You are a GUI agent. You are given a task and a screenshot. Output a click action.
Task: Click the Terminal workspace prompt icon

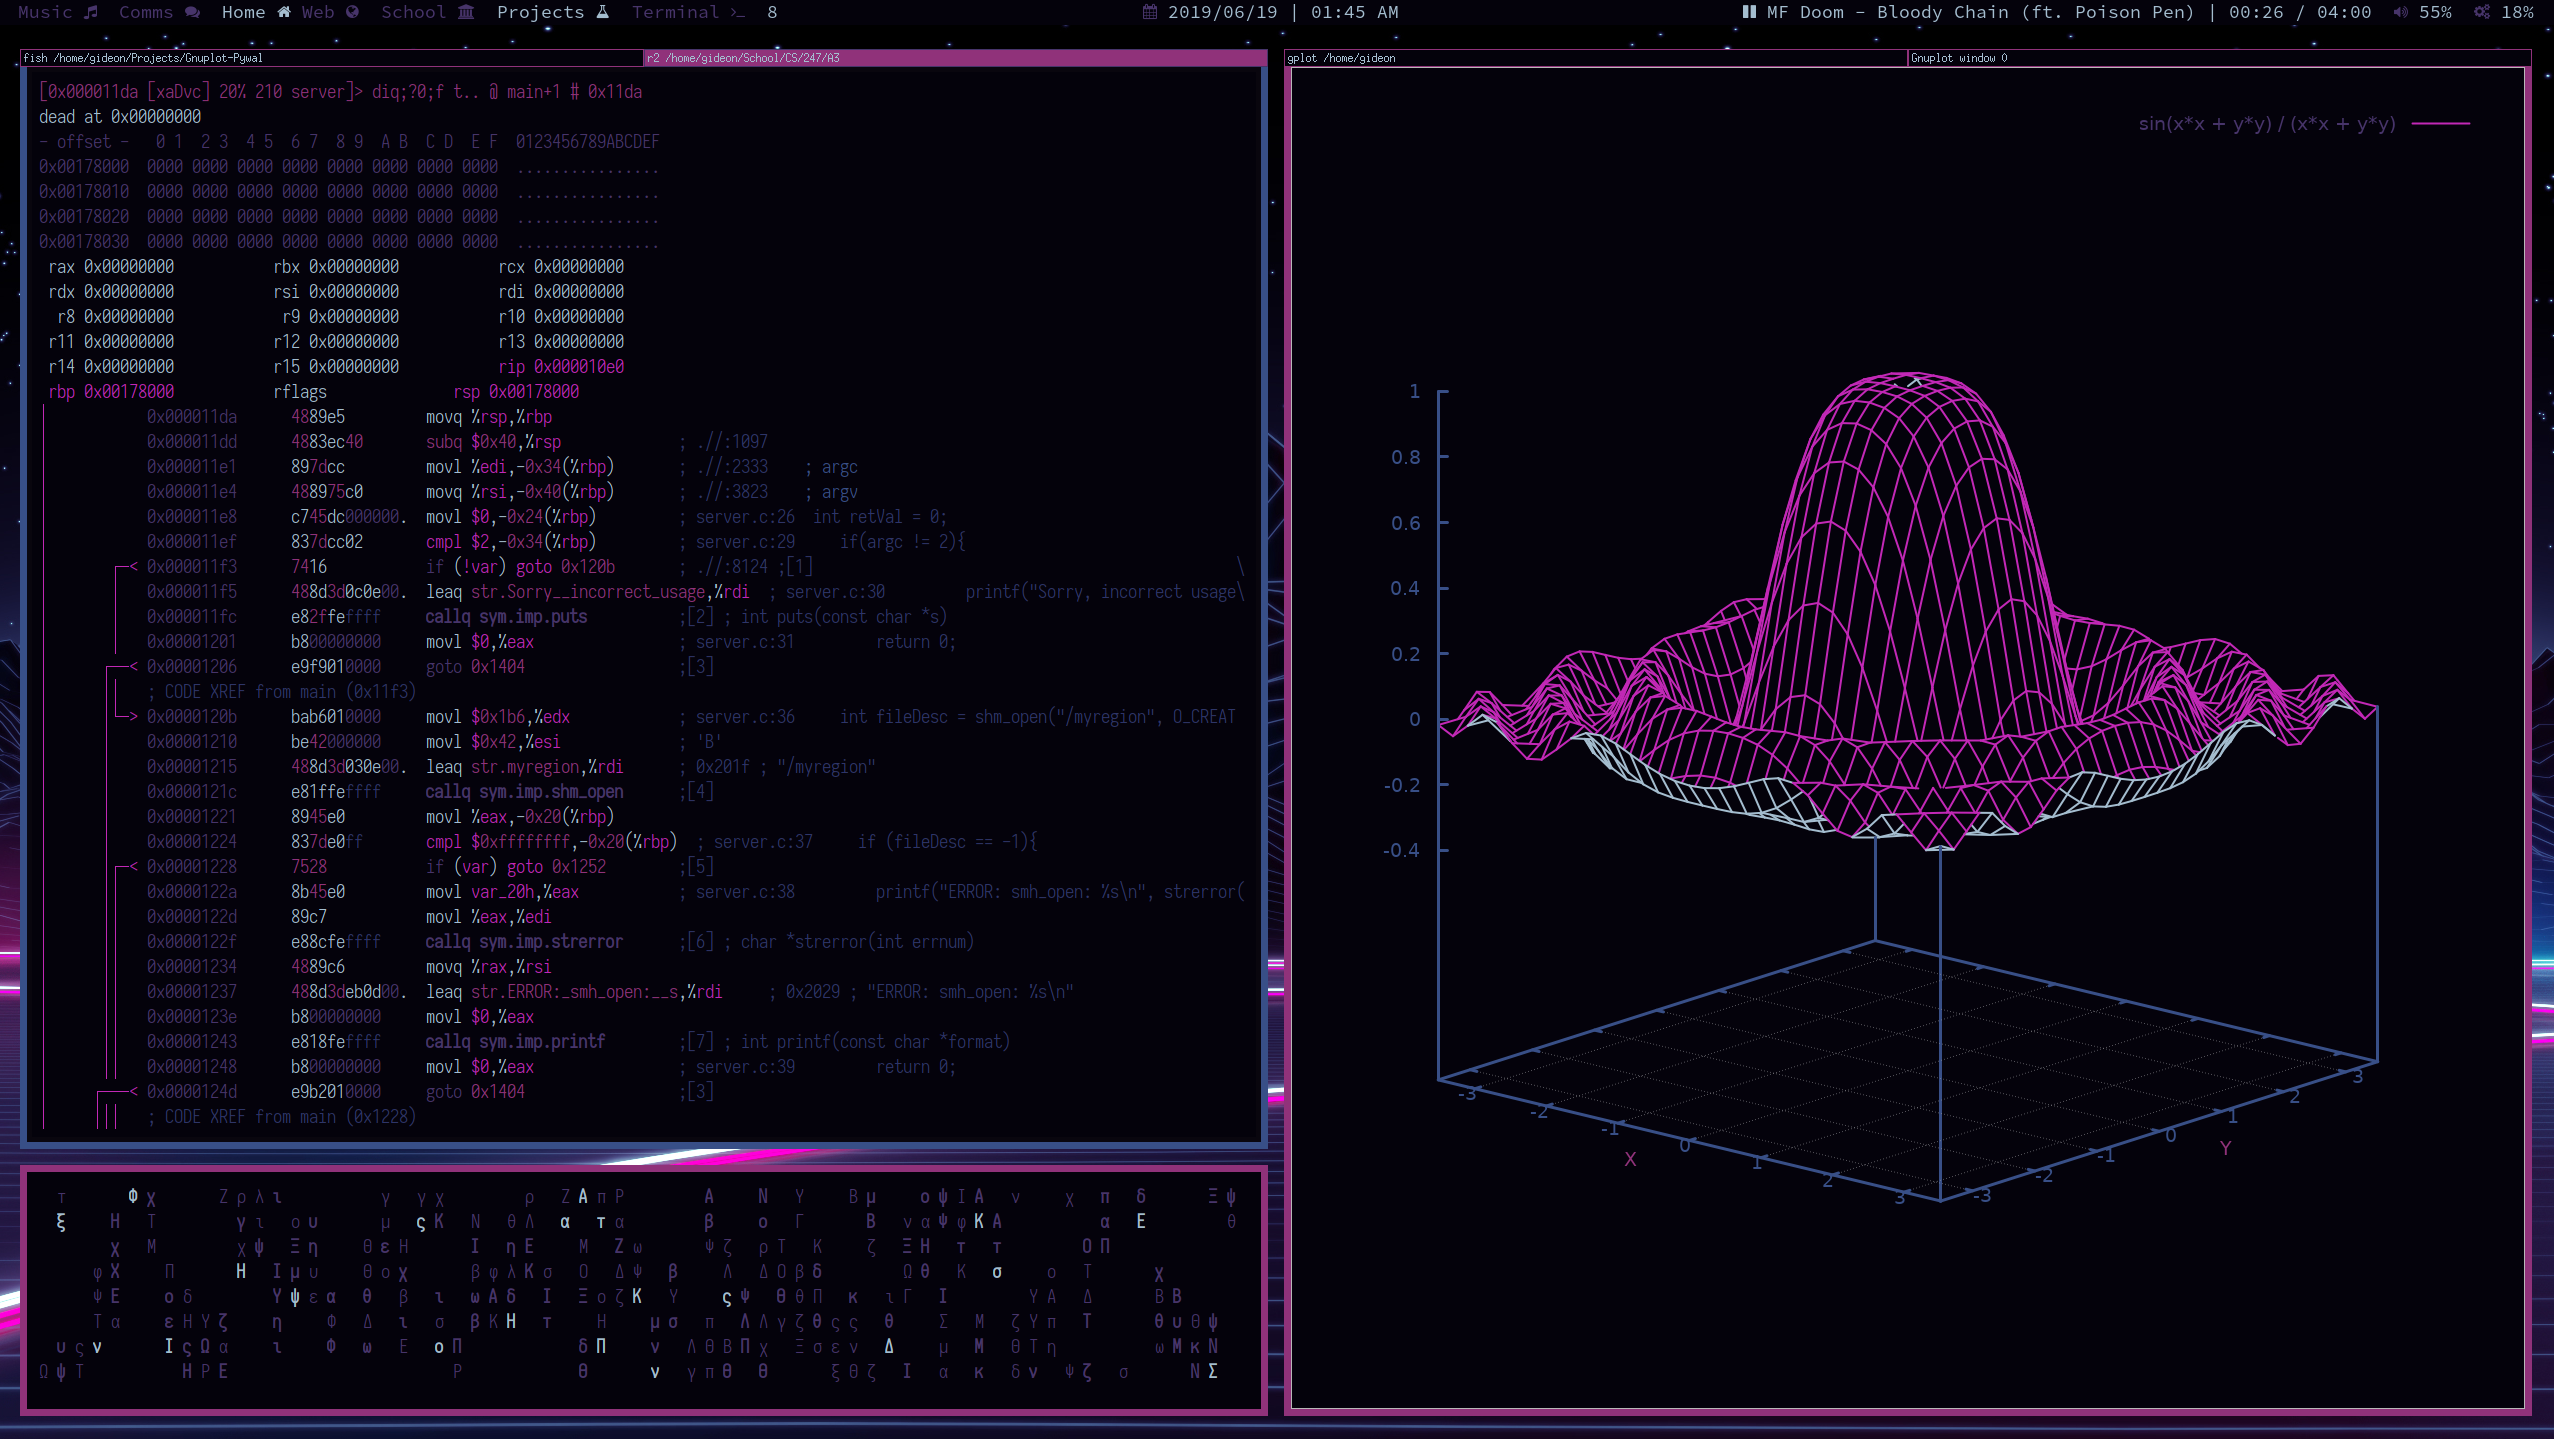point(738,12)
